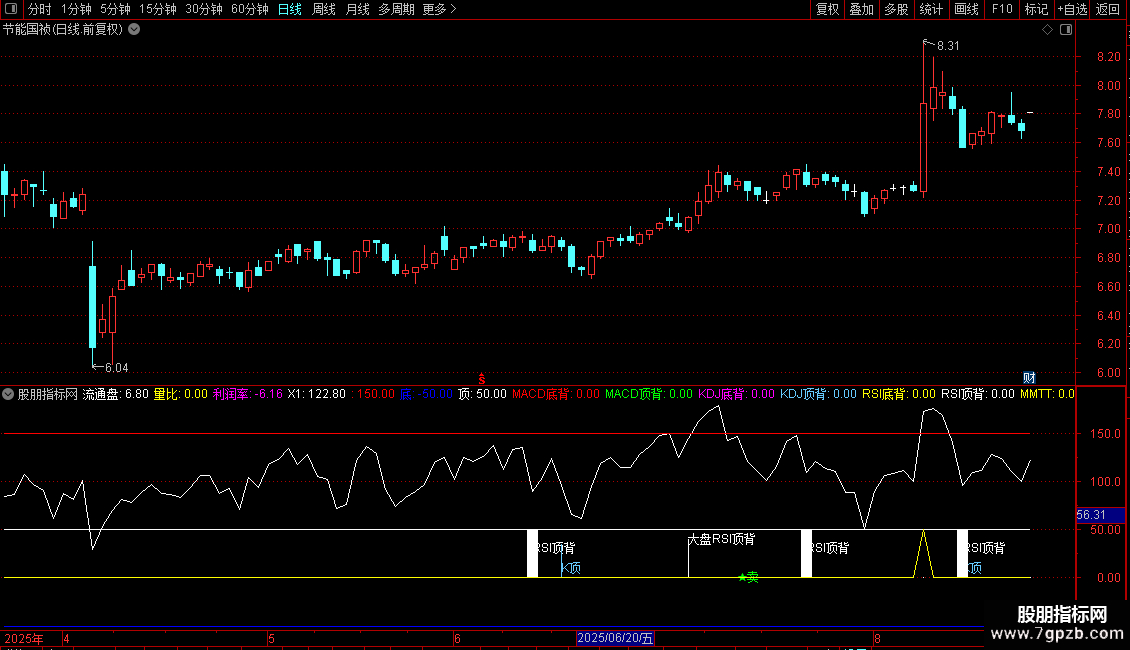Image resolution: width=1130 pixels, height=650 pixels.
Task: Click the 6.04 low price label
Action: click(117, 368)
